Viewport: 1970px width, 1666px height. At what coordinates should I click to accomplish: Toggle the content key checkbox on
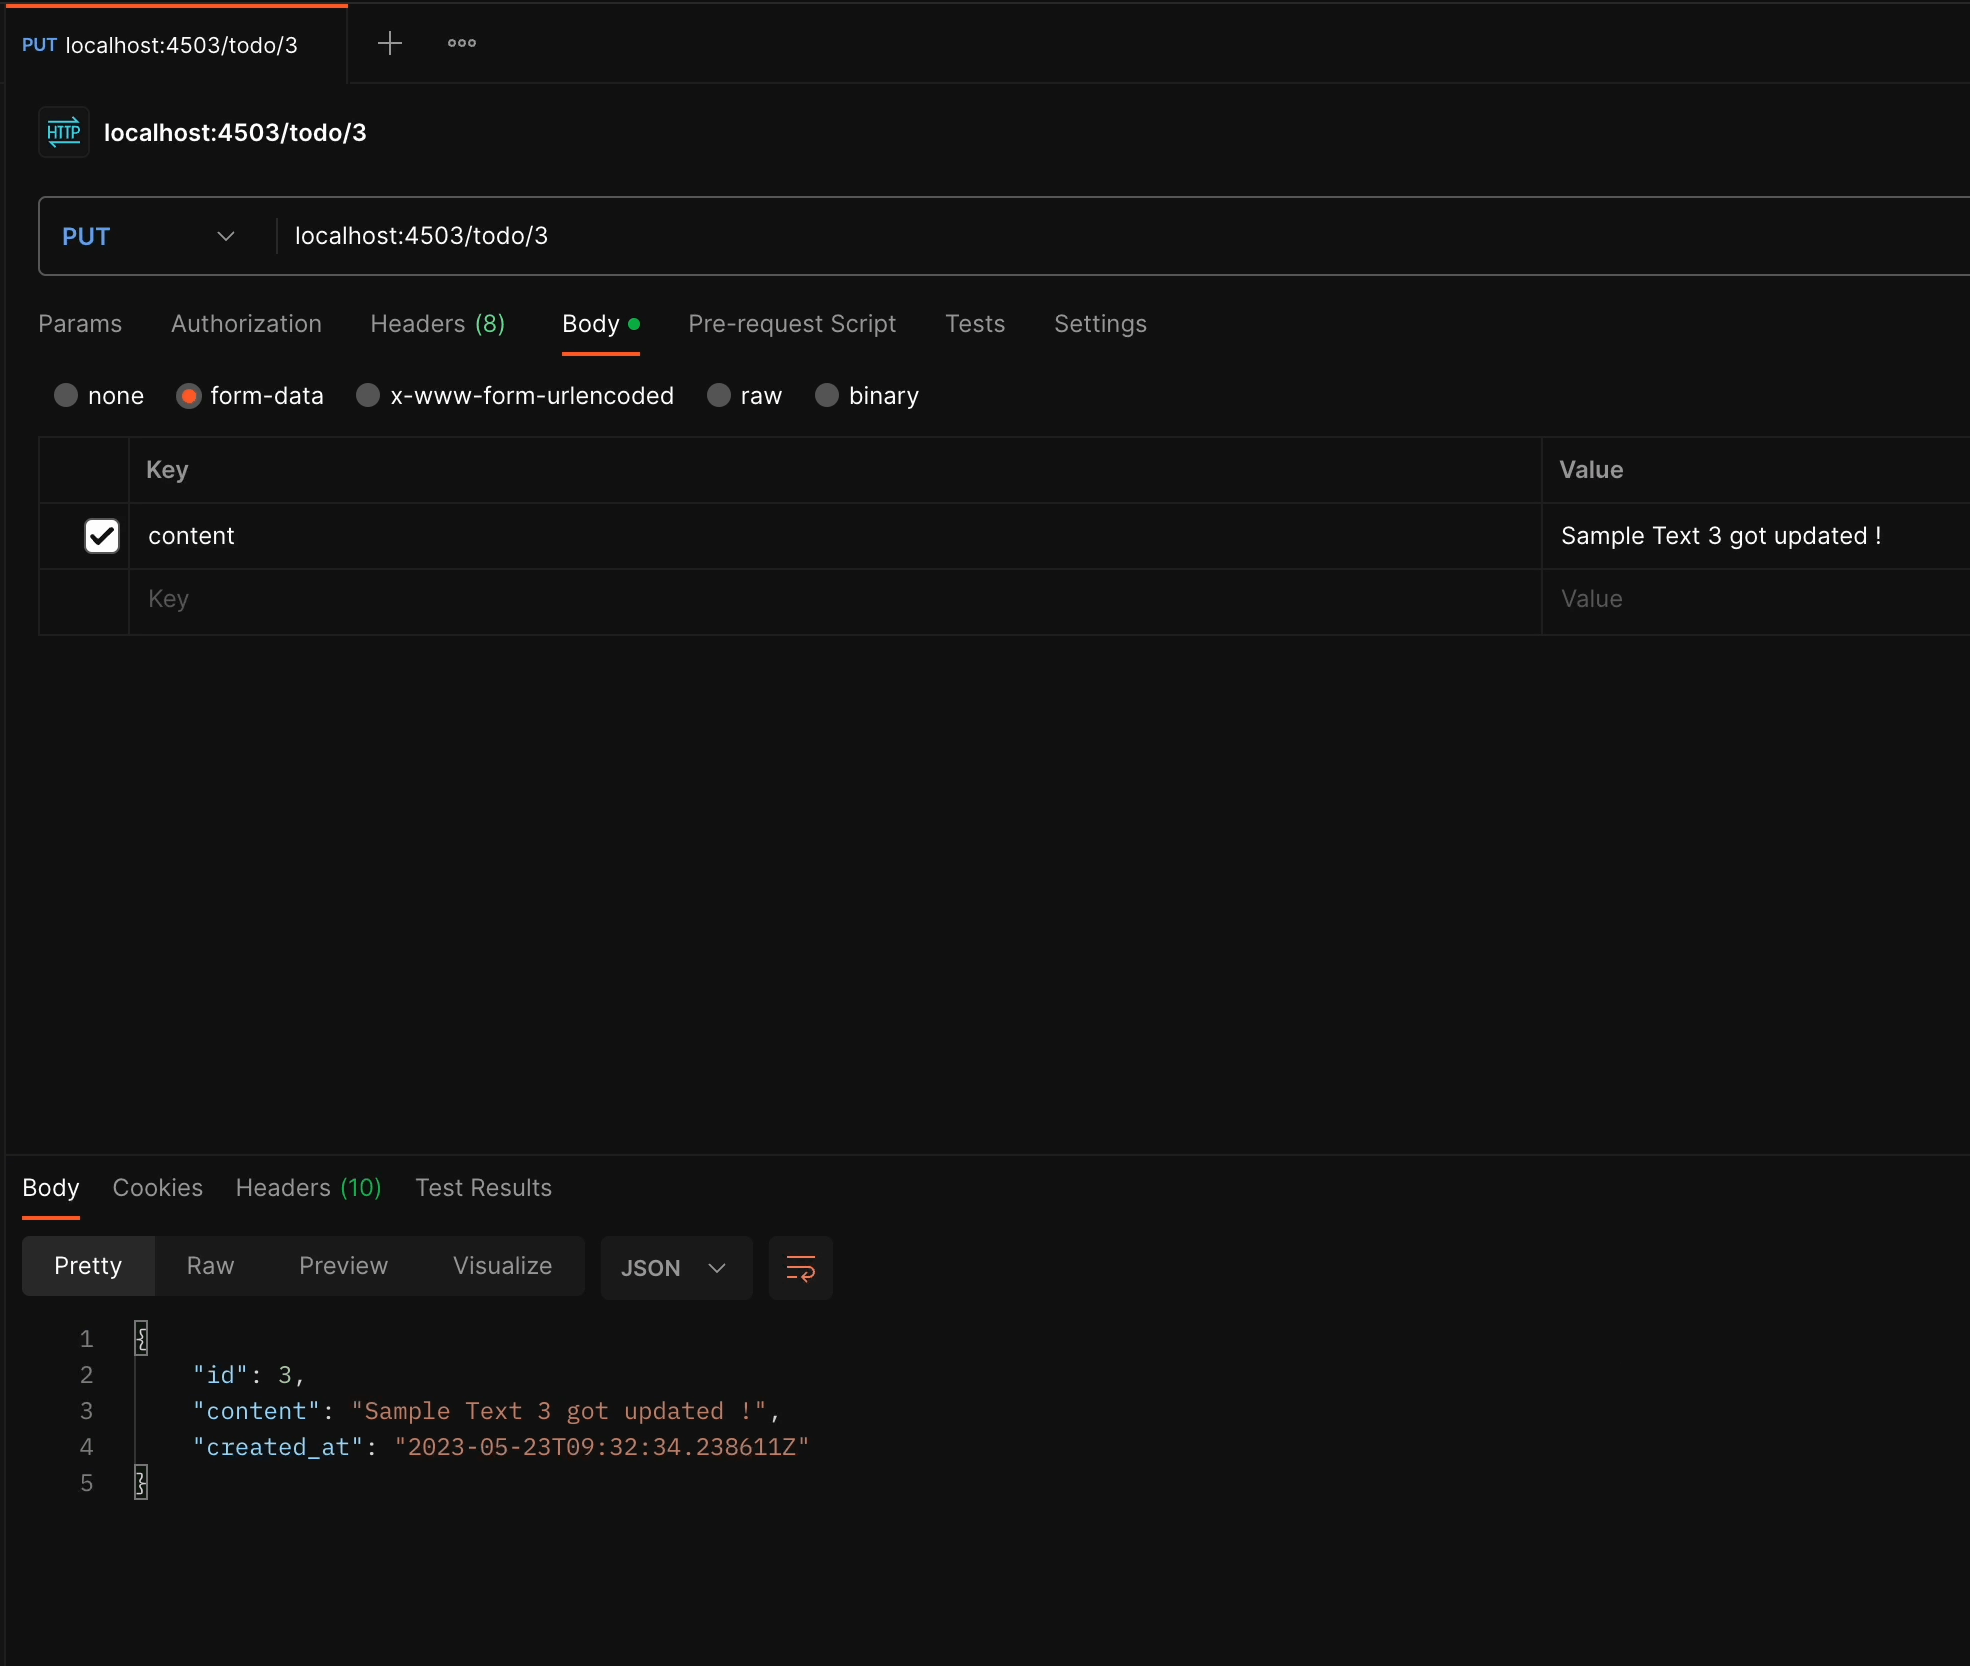pos(101,534)
